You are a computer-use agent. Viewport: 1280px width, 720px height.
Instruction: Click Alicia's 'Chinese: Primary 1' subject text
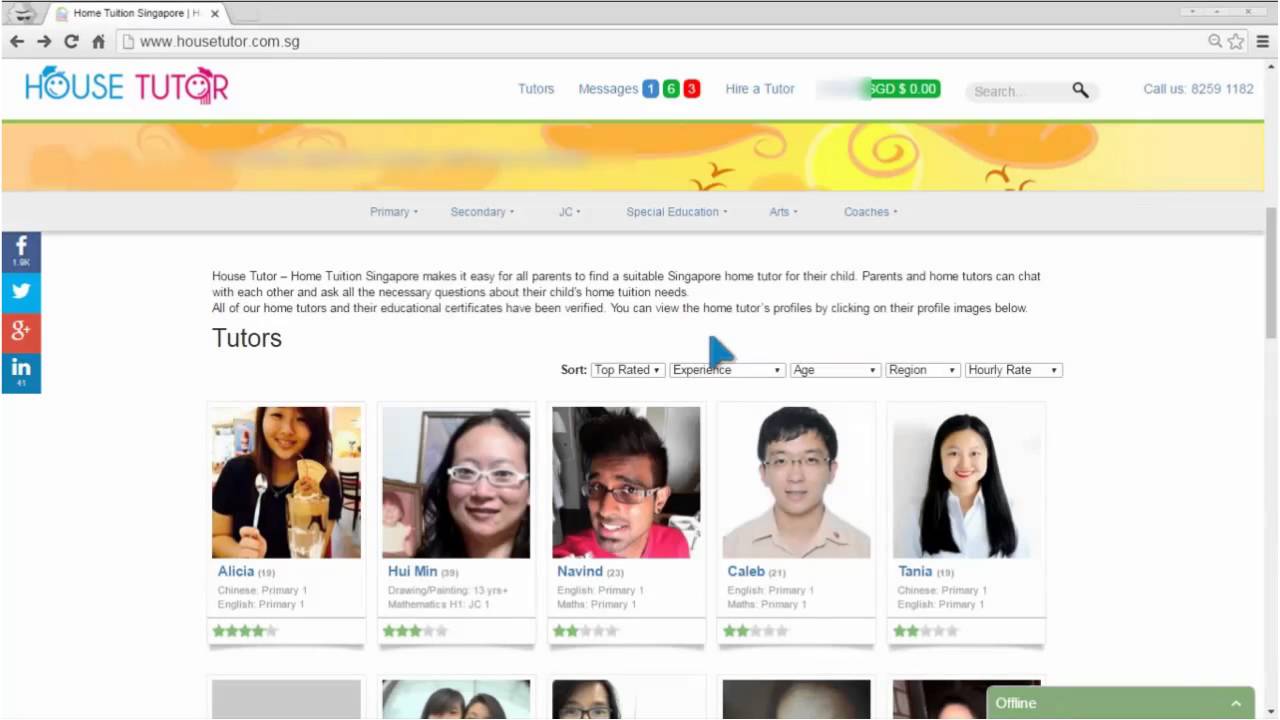point(262,590)
